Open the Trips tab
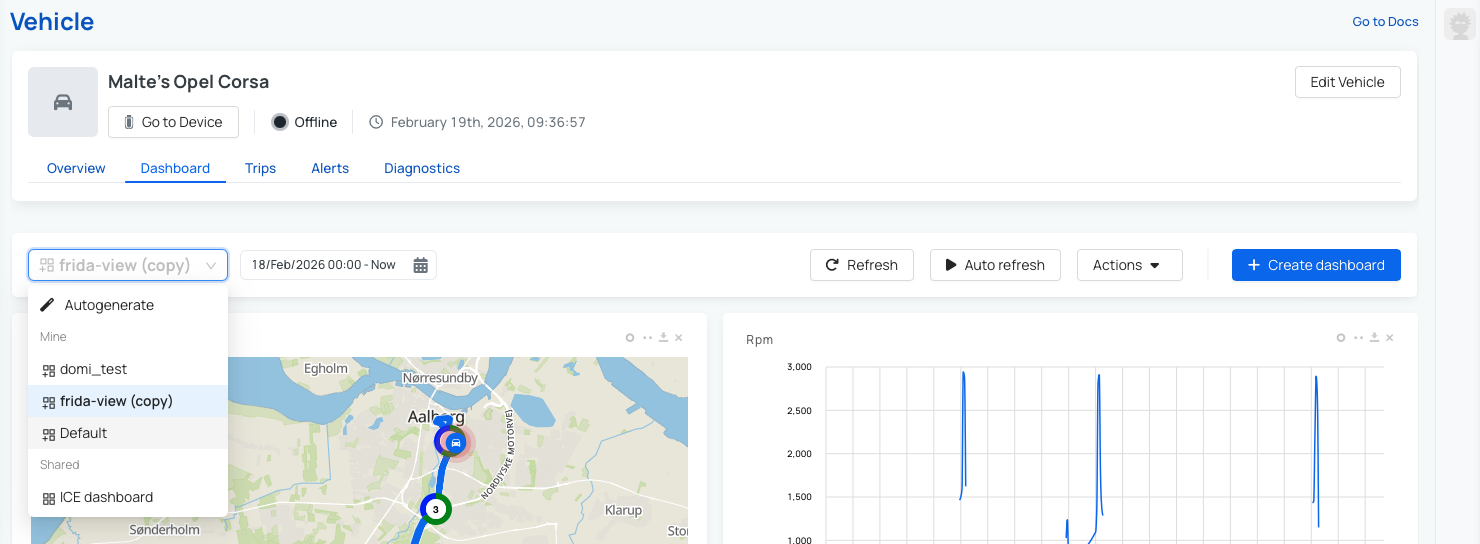This screenshot has width=1480, height=544. (260, 168)
